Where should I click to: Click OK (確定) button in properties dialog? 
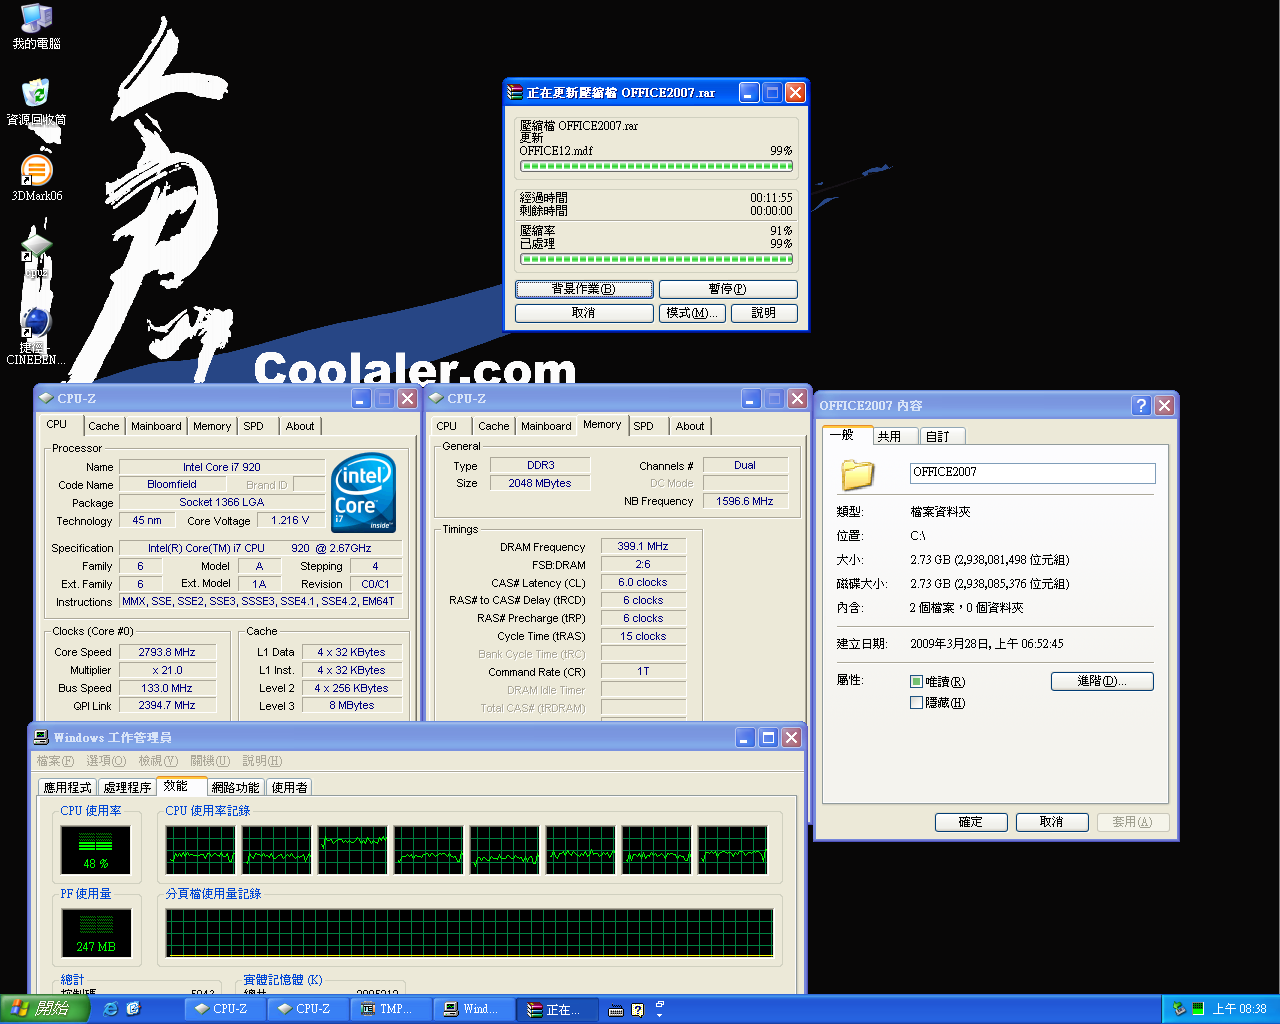[x=971, y=822]
